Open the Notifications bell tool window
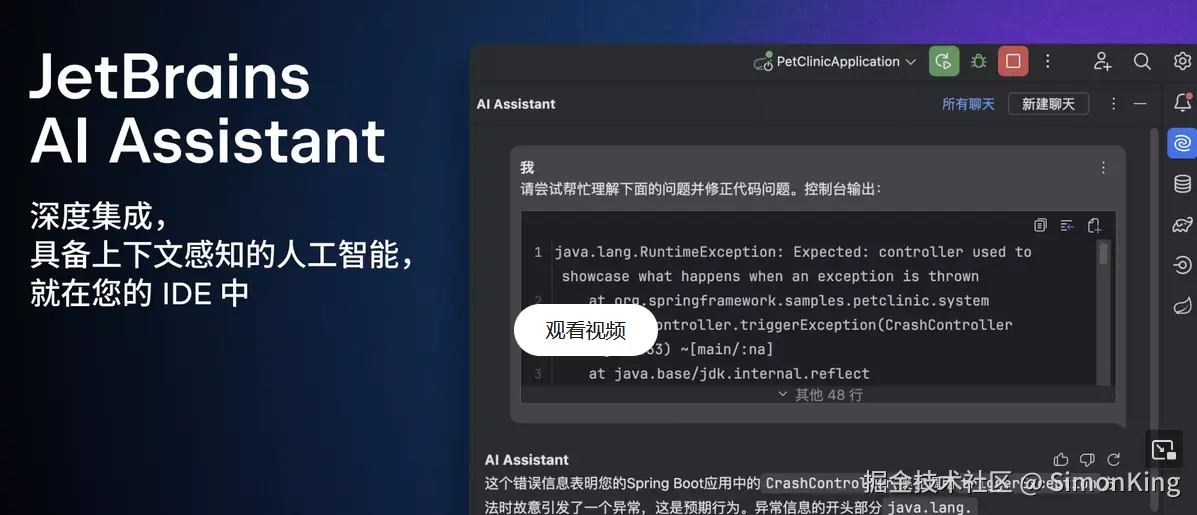Viewport: 1197px width, 515px height. (x=1182, y=102)
